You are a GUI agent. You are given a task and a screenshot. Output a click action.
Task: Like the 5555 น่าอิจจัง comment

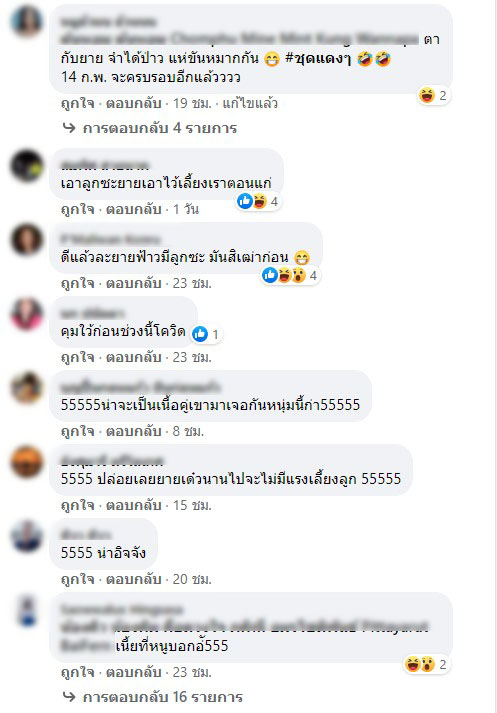coord(78,579)
